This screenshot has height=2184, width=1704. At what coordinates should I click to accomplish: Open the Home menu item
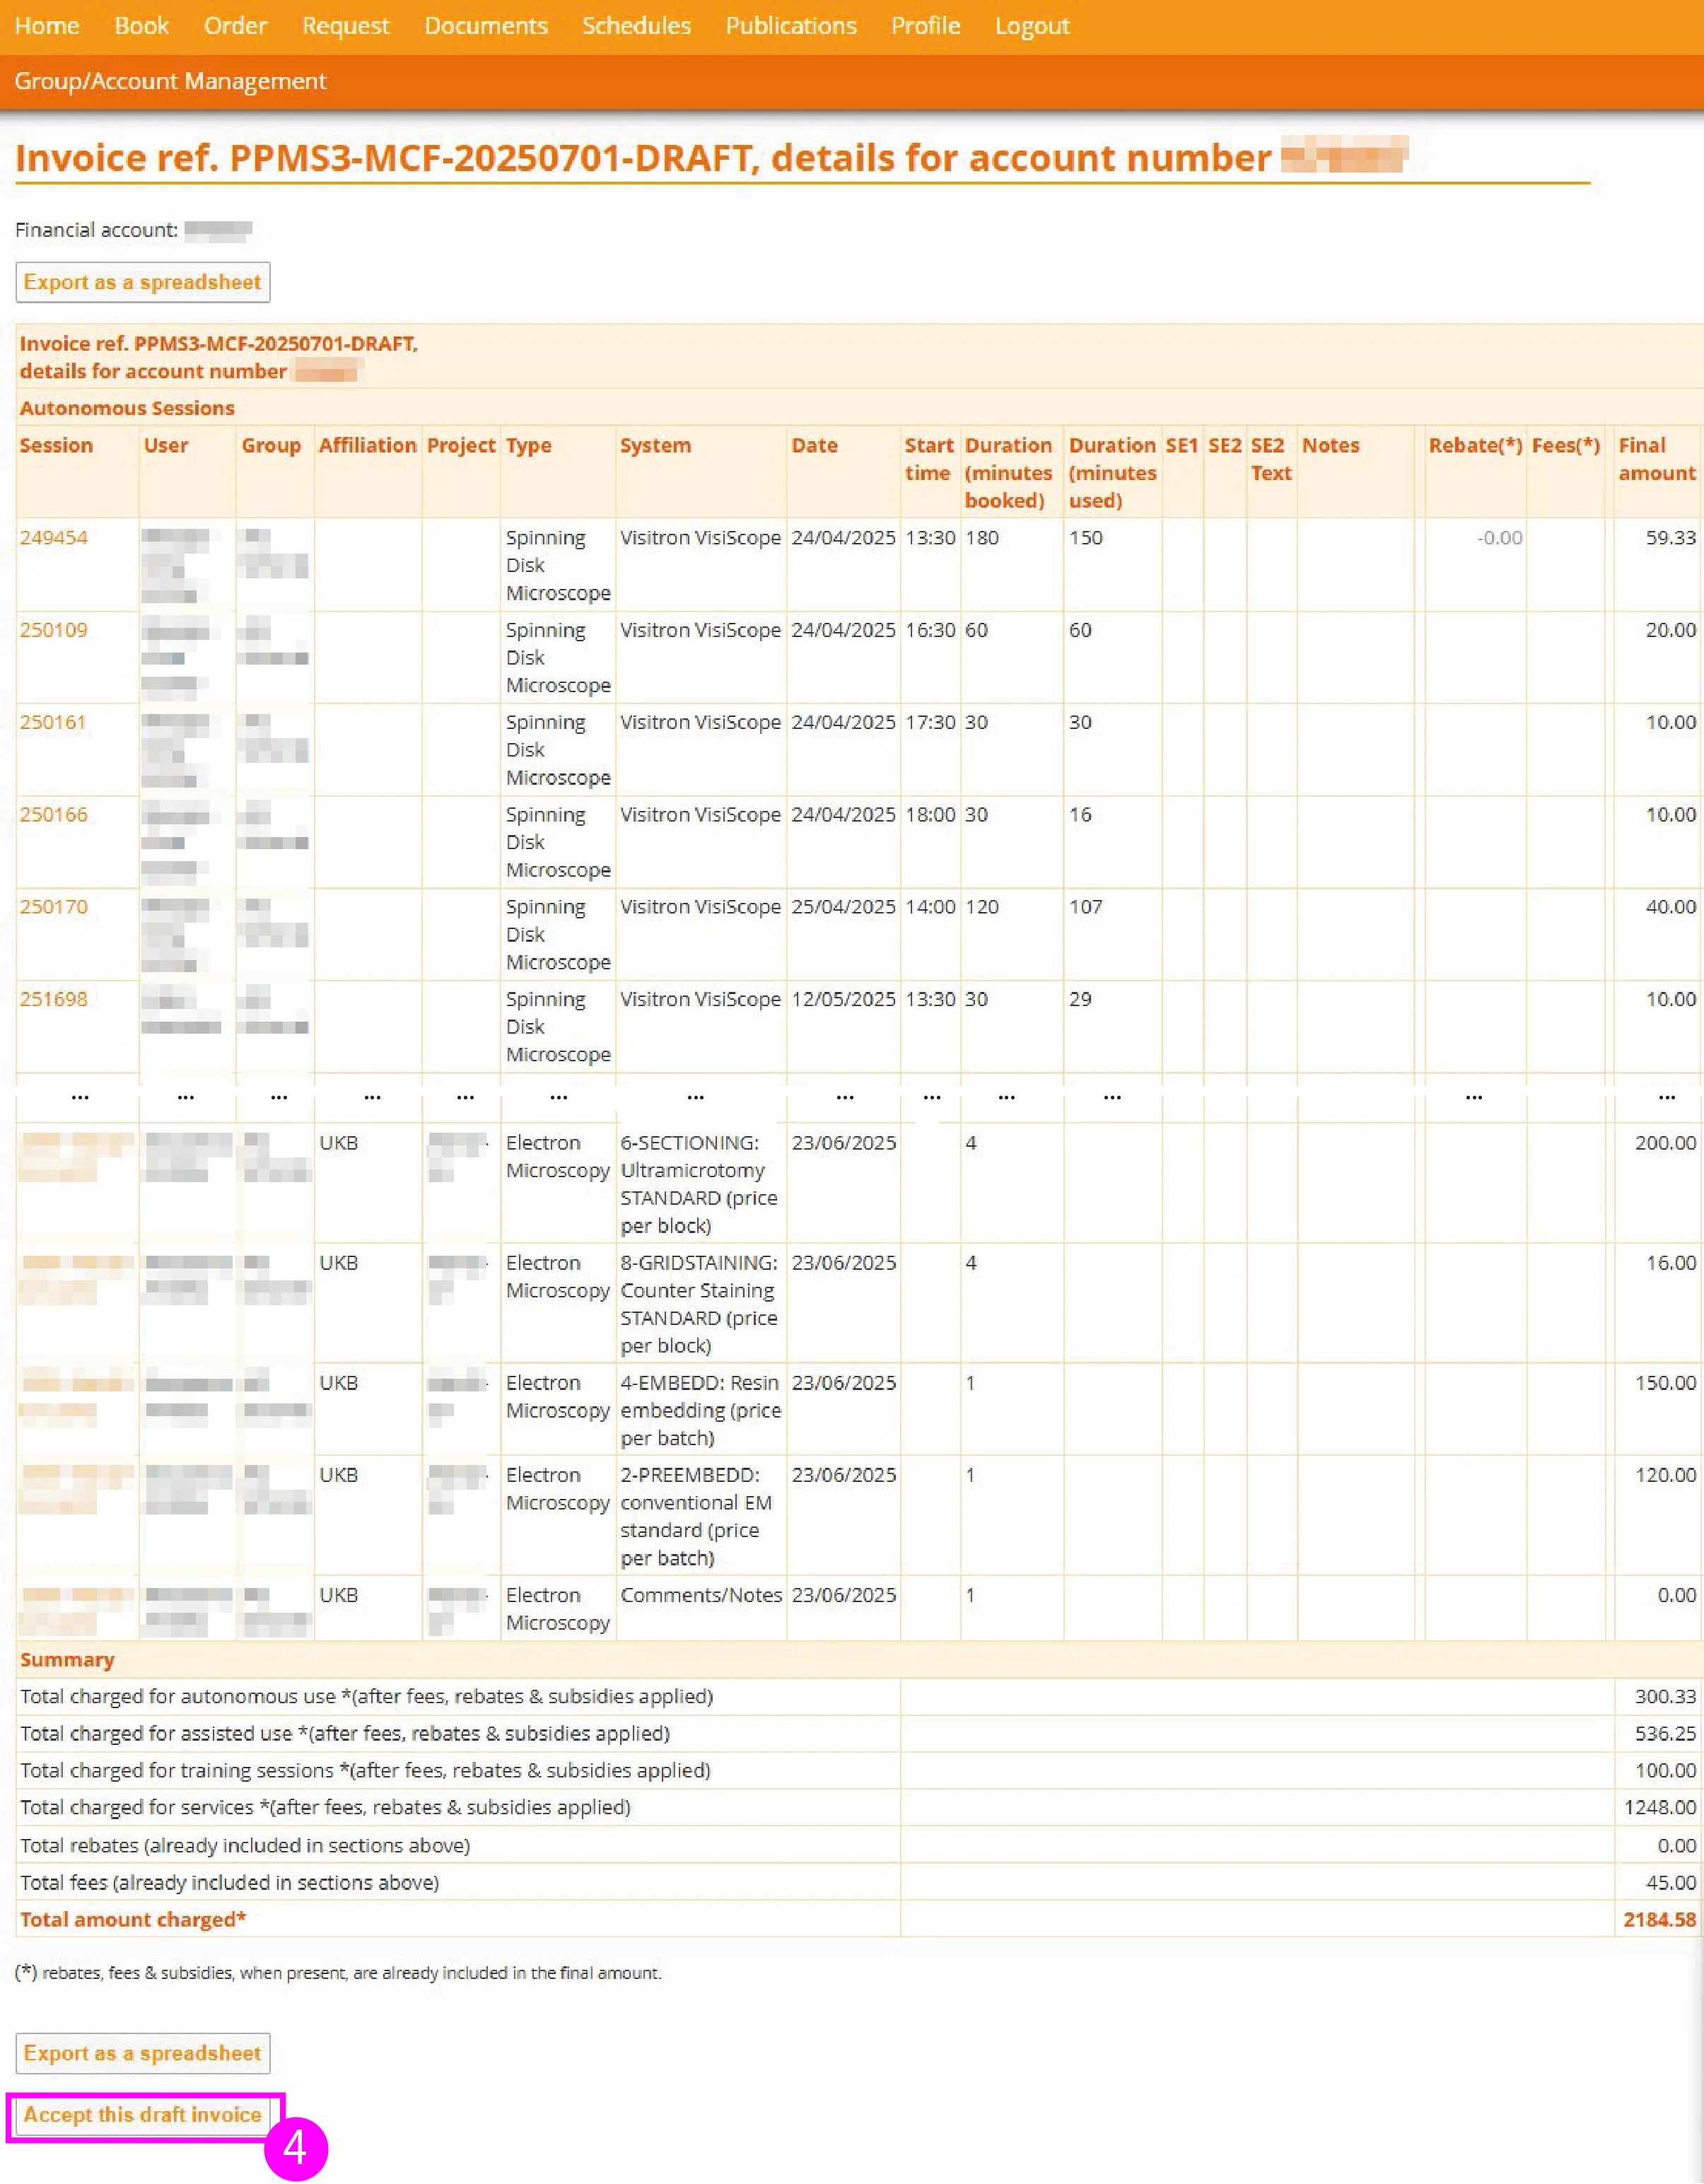[x=47, y=25]
